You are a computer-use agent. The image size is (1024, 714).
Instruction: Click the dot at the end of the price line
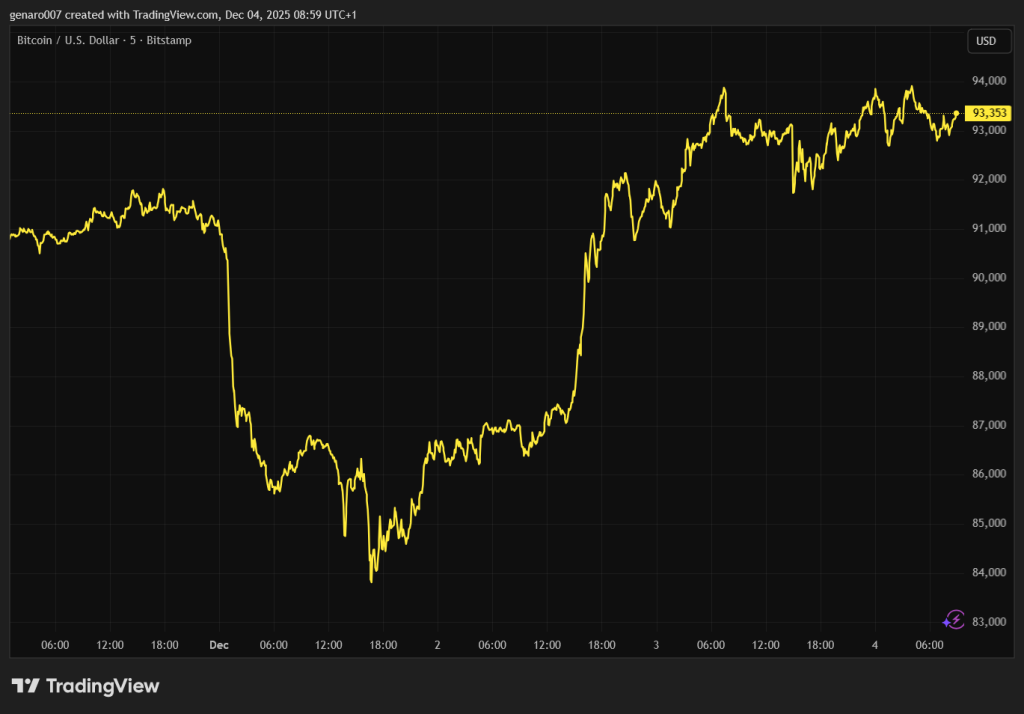point(957,113)
